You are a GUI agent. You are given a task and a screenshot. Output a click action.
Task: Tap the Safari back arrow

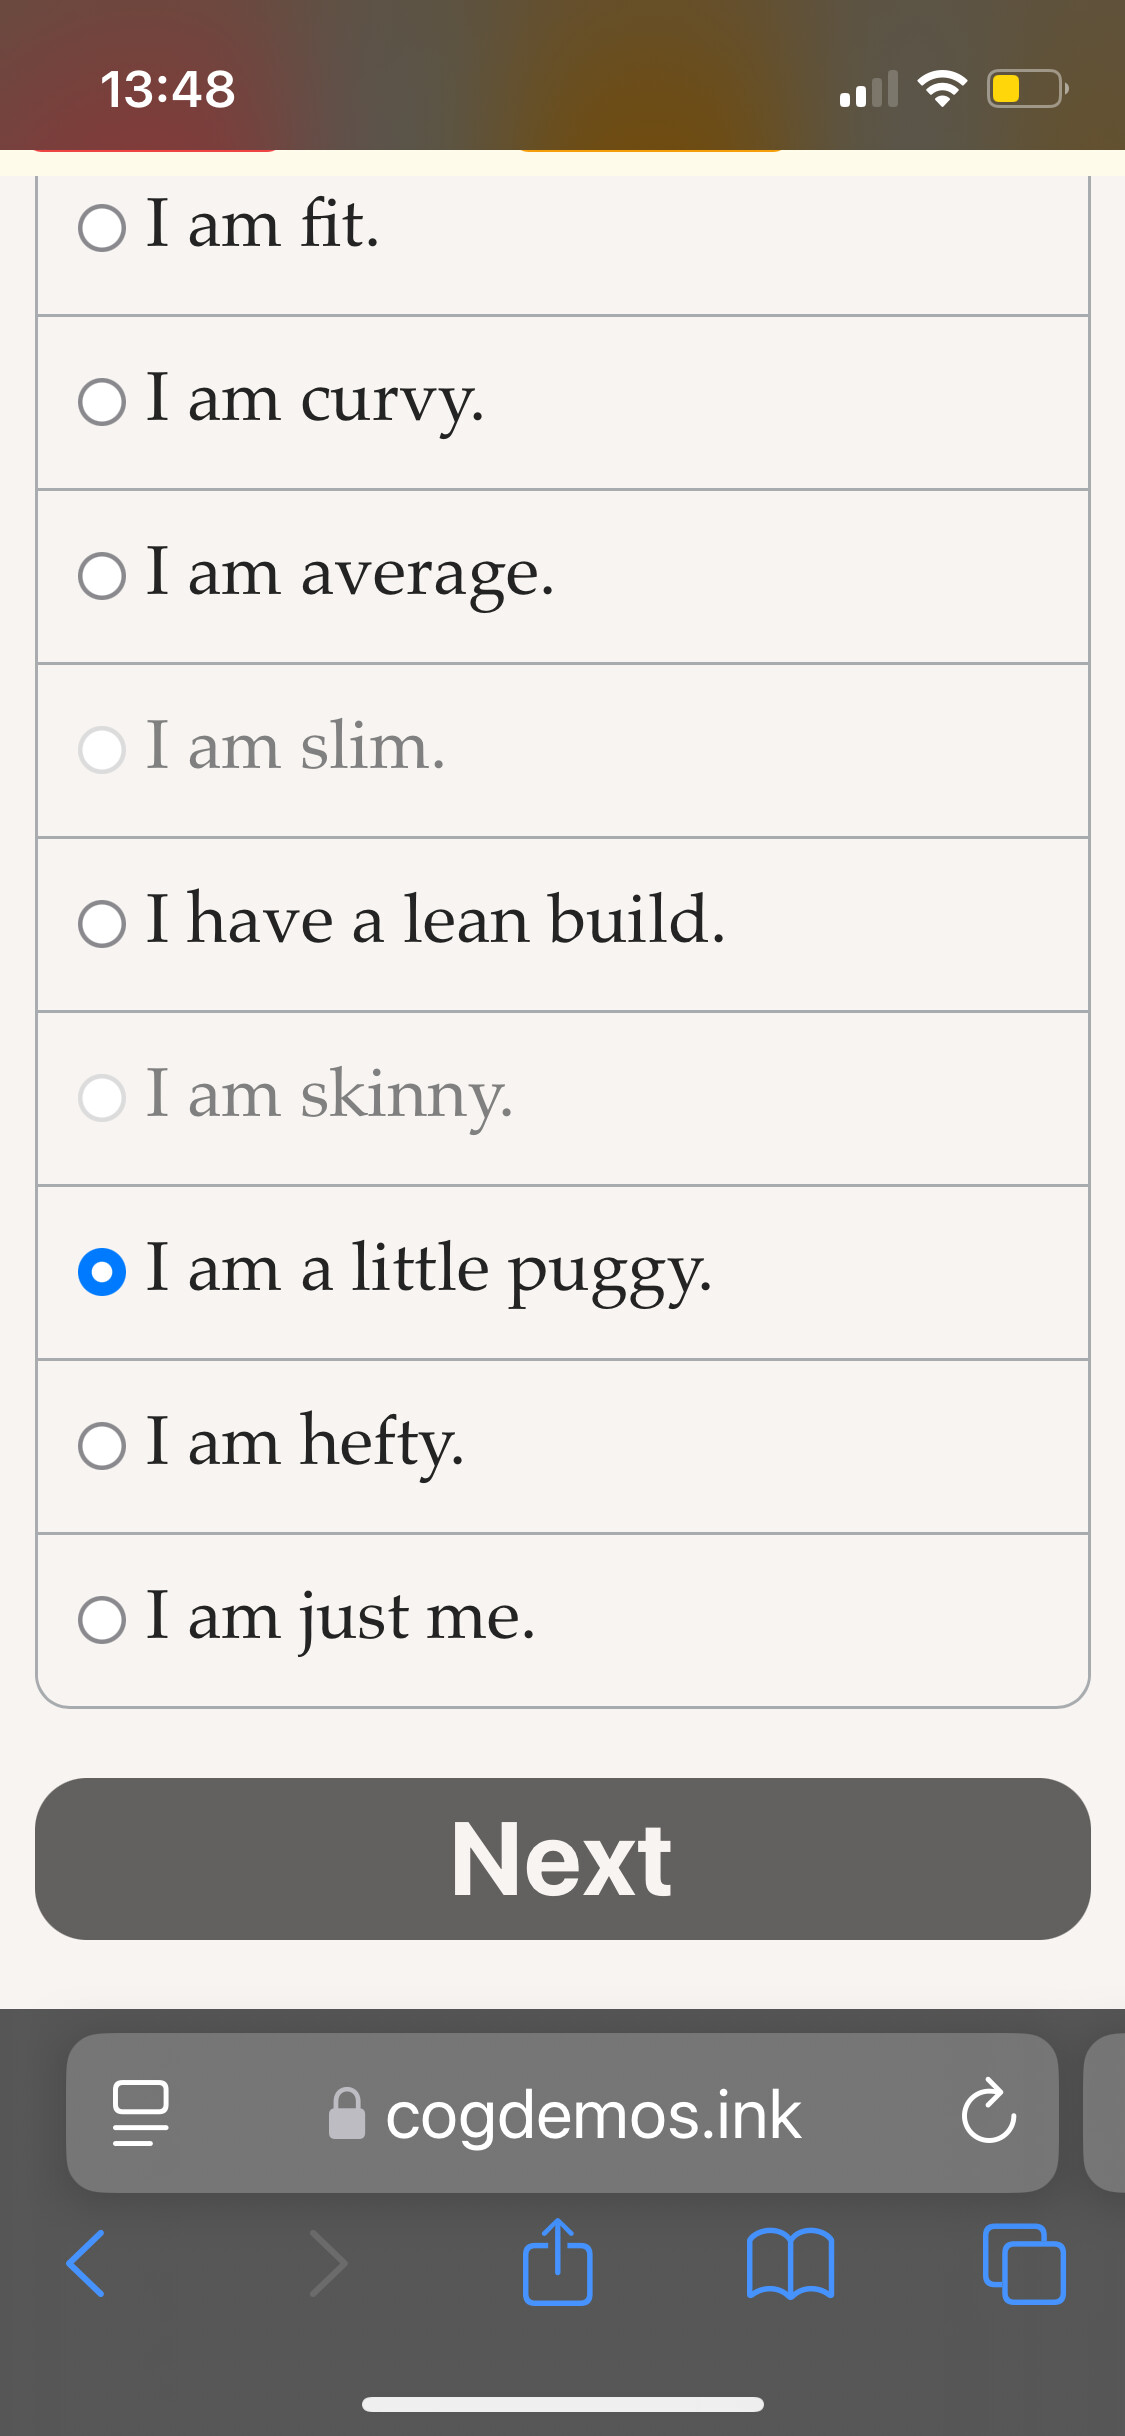[x=85, y=2263]
